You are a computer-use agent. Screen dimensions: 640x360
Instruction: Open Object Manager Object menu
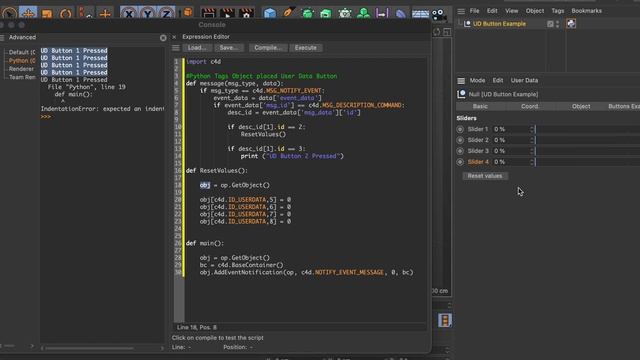pos(535,11)
